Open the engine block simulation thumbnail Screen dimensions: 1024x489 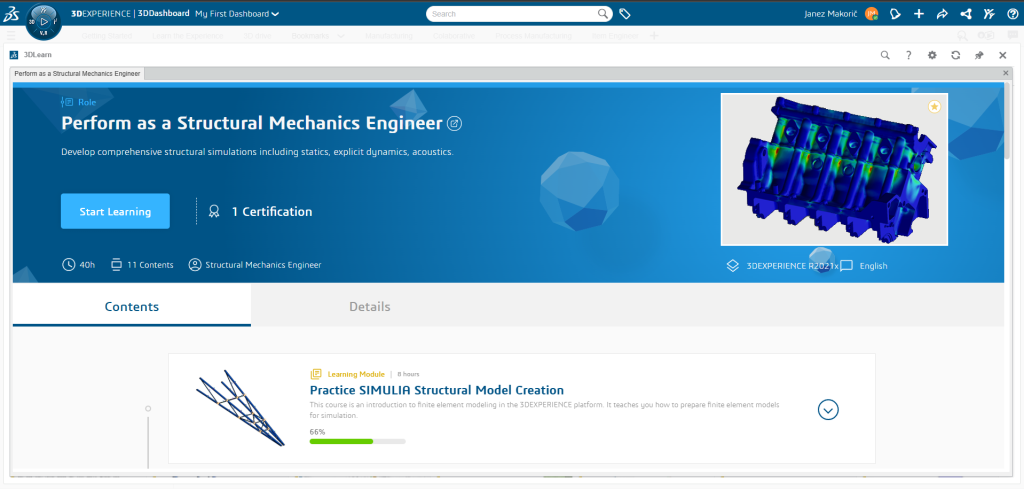(834, 170)
